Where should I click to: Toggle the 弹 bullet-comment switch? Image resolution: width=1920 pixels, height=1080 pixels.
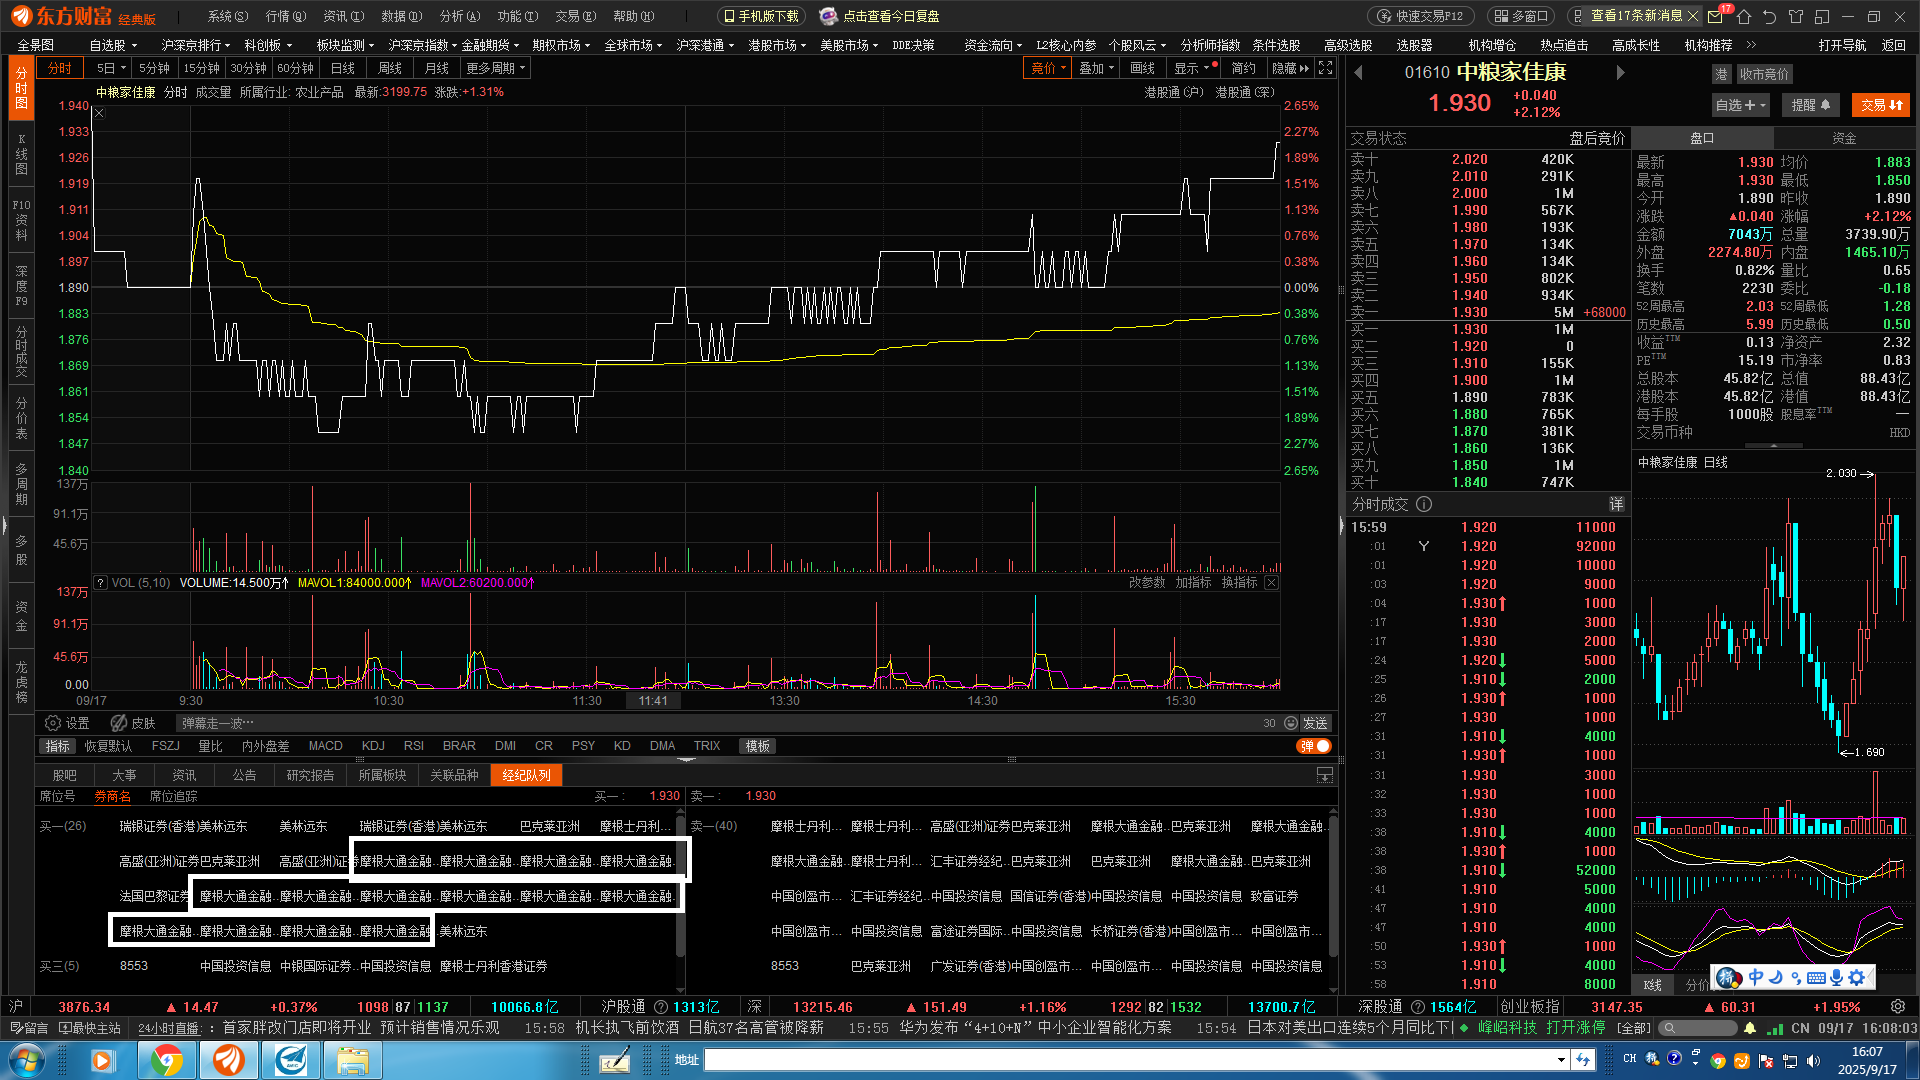click(1314, 746)
